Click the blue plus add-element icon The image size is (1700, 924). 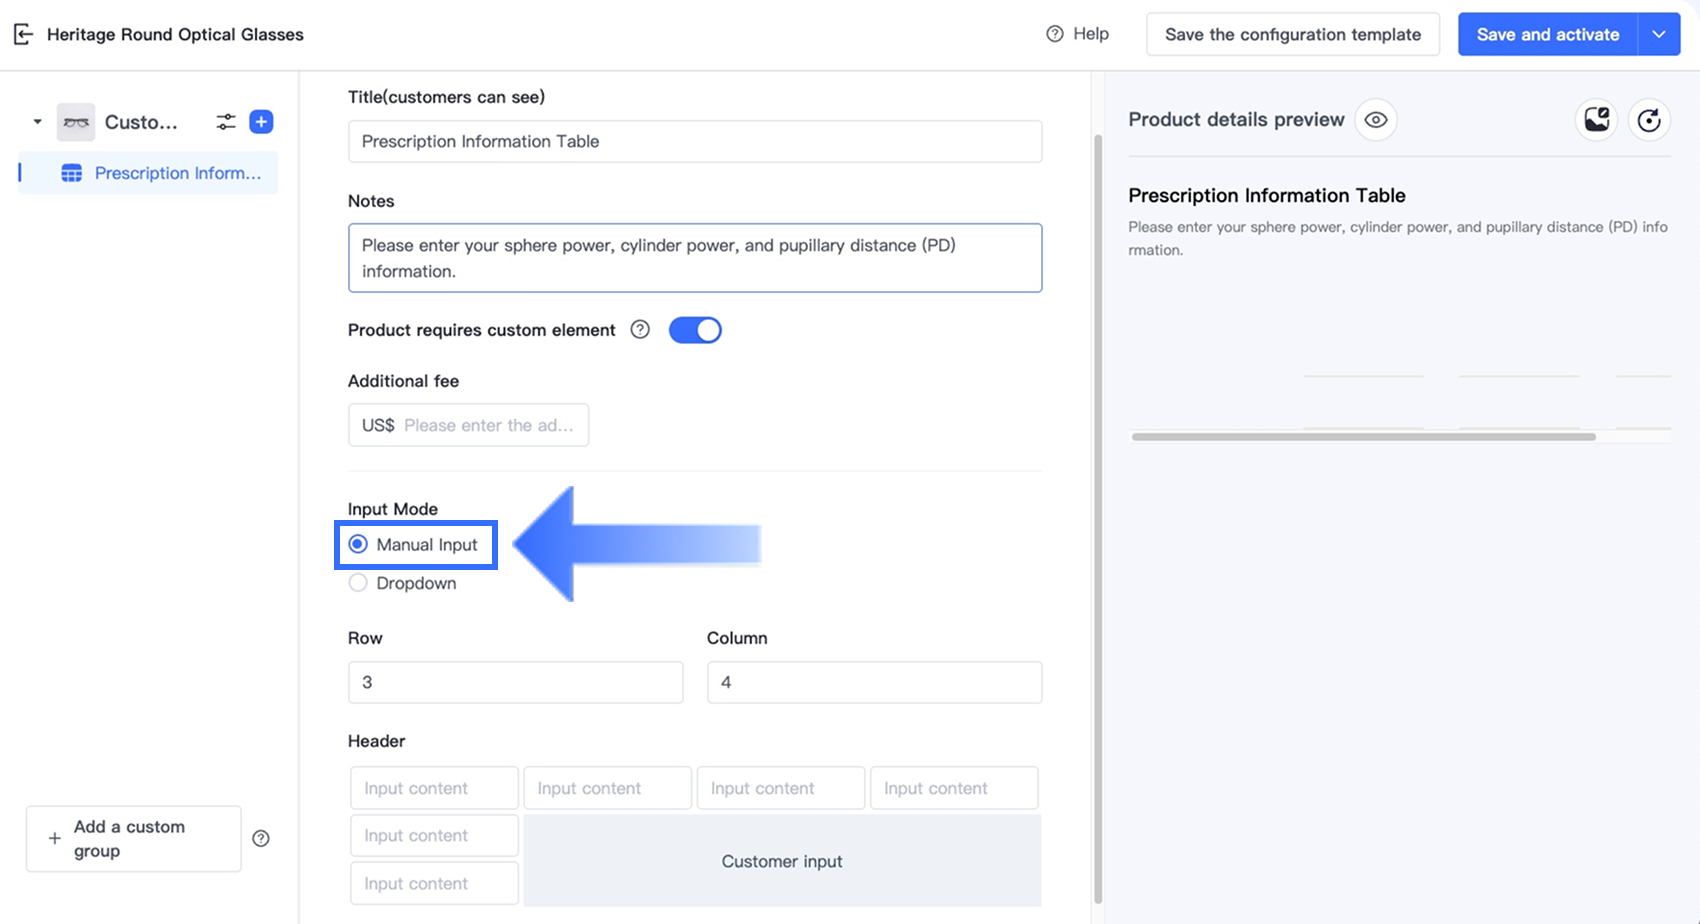click(261, 122)
